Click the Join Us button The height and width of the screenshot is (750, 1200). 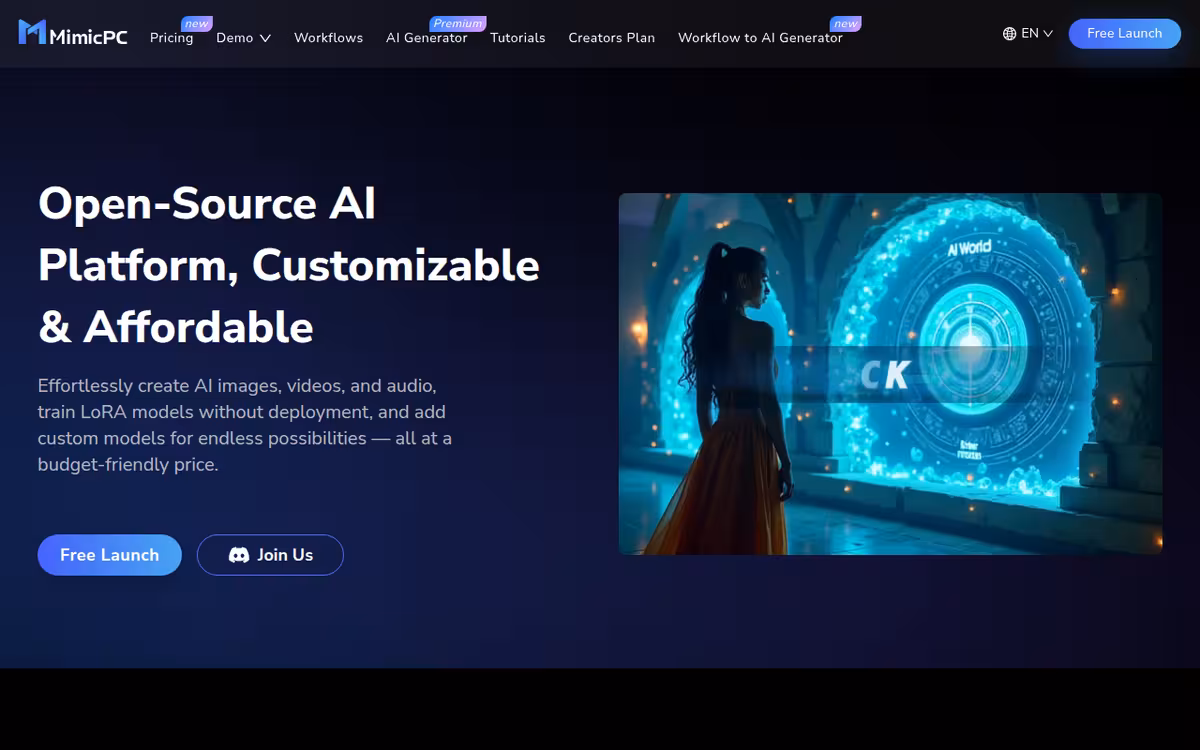tap(270, 555)
